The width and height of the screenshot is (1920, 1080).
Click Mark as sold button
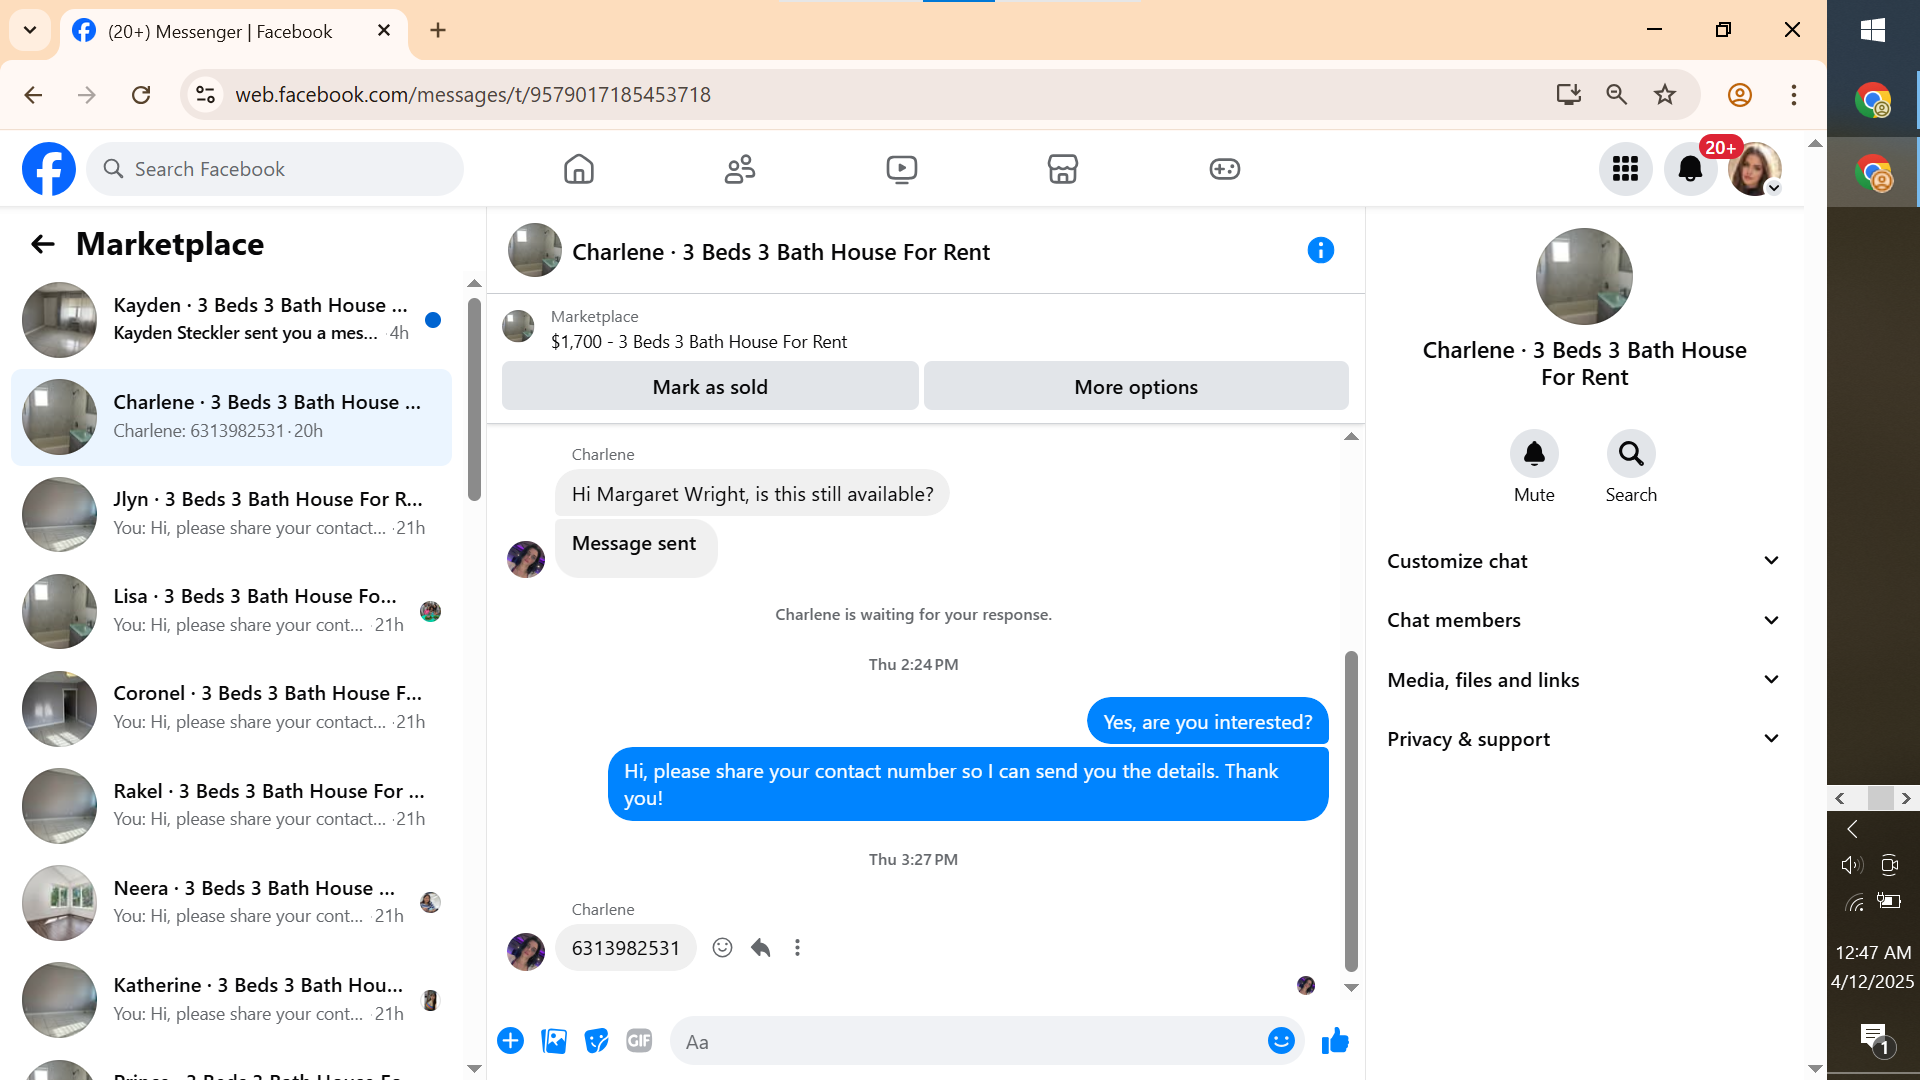(x=710, y=386)
